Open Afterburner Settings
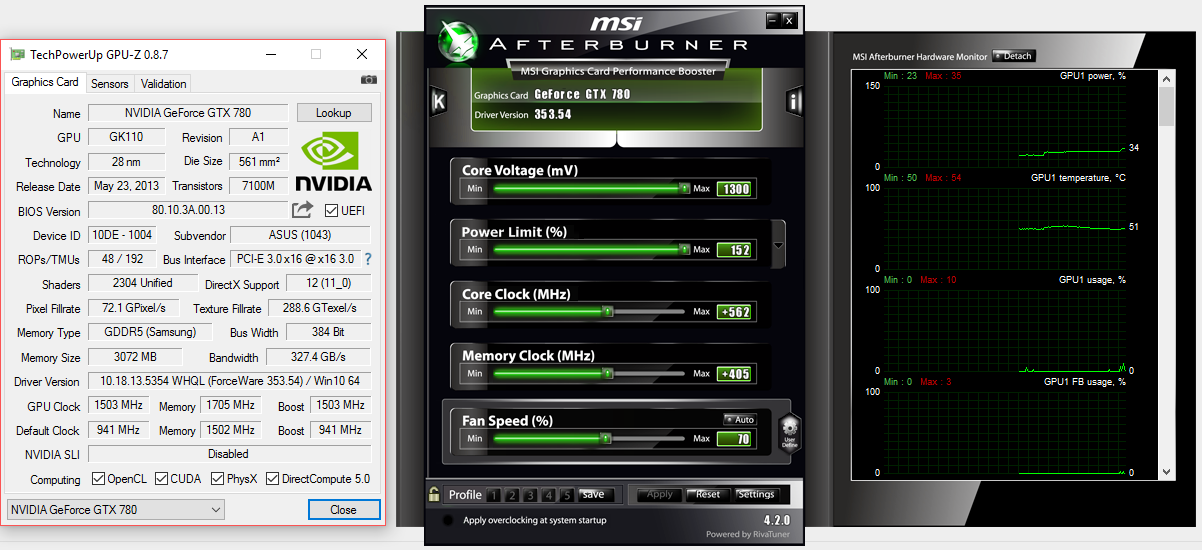1202x550 pixels. (756, 494)
